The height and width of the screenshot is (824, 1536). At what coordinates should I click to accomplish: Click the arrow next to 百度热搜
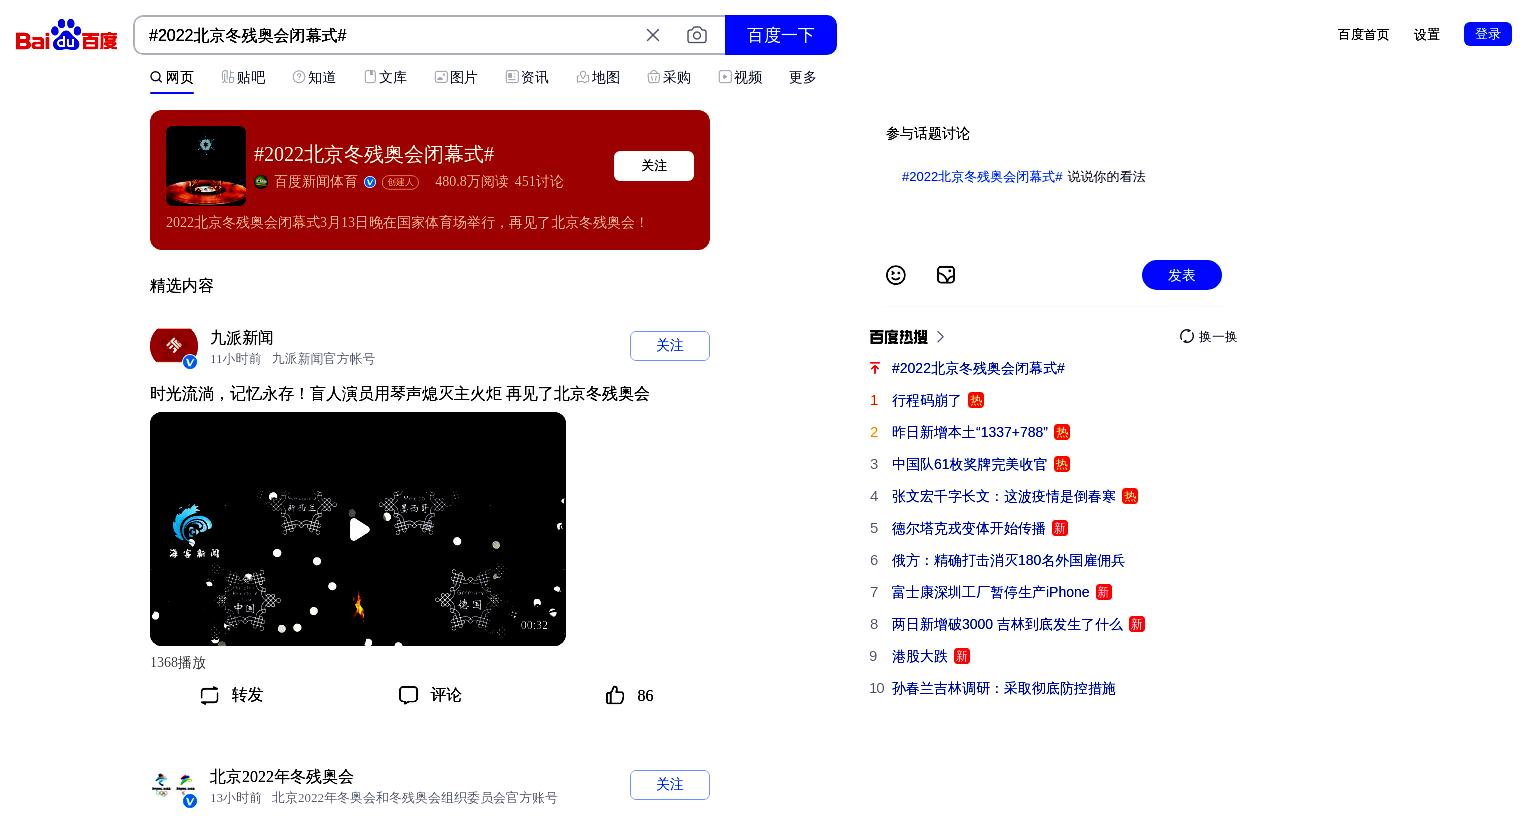click(940, 337)
